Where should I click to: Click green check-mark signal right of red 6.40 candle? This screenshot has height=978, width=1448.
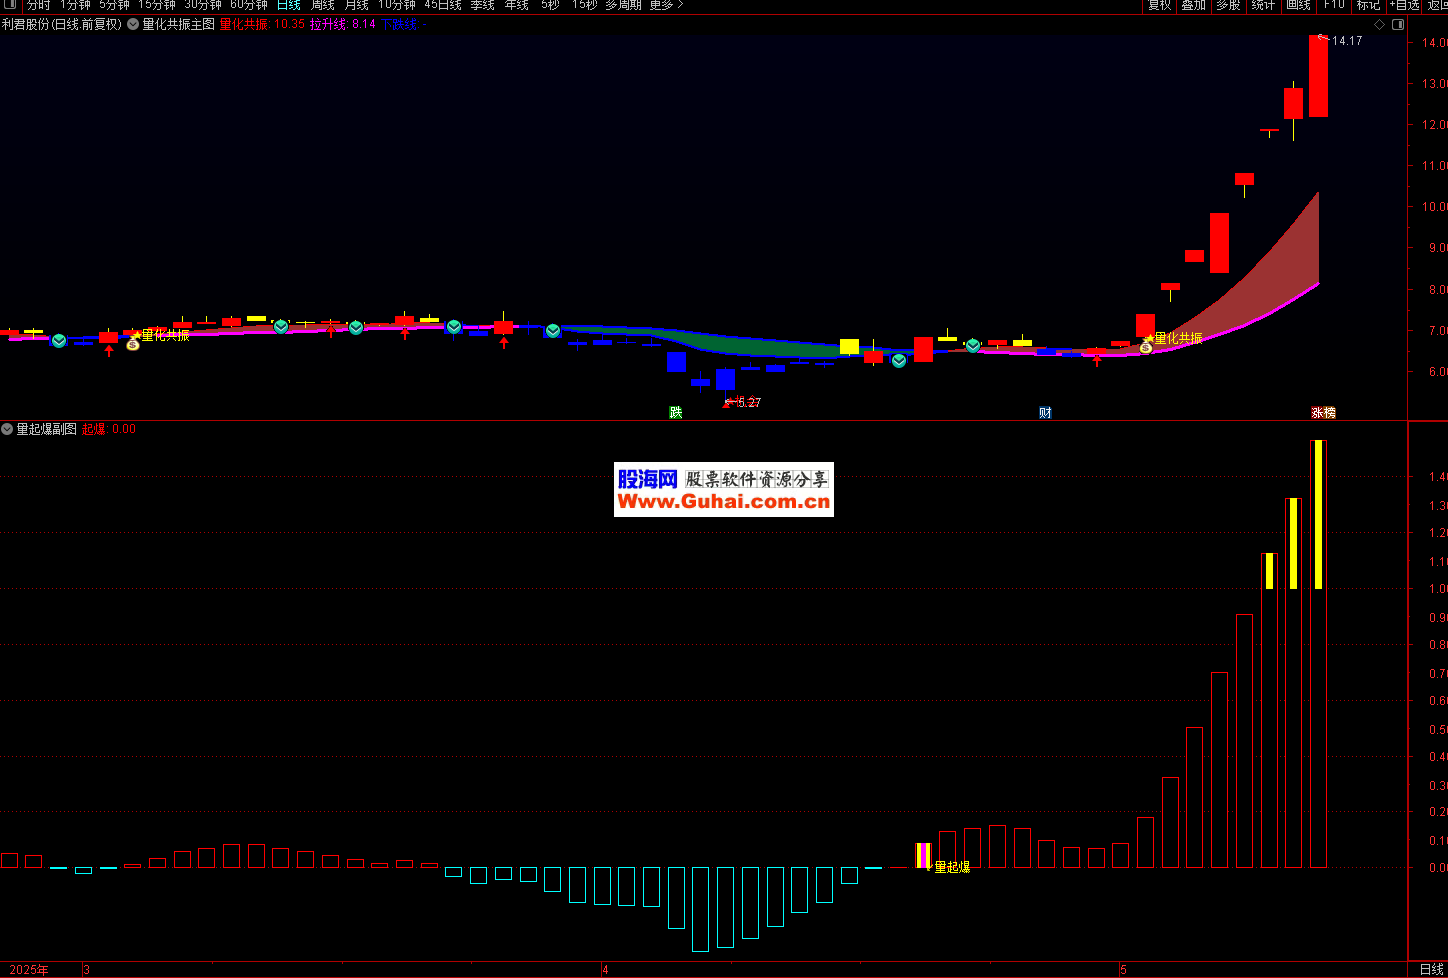(x=899, y=360)
